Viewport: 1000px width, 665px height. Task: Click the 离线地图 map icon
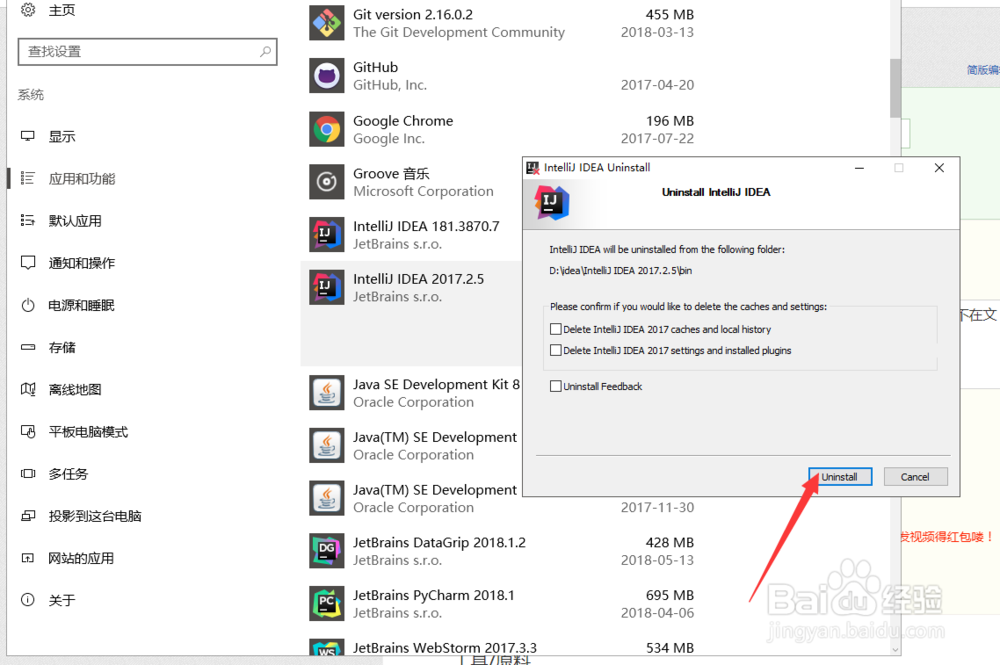27,390
